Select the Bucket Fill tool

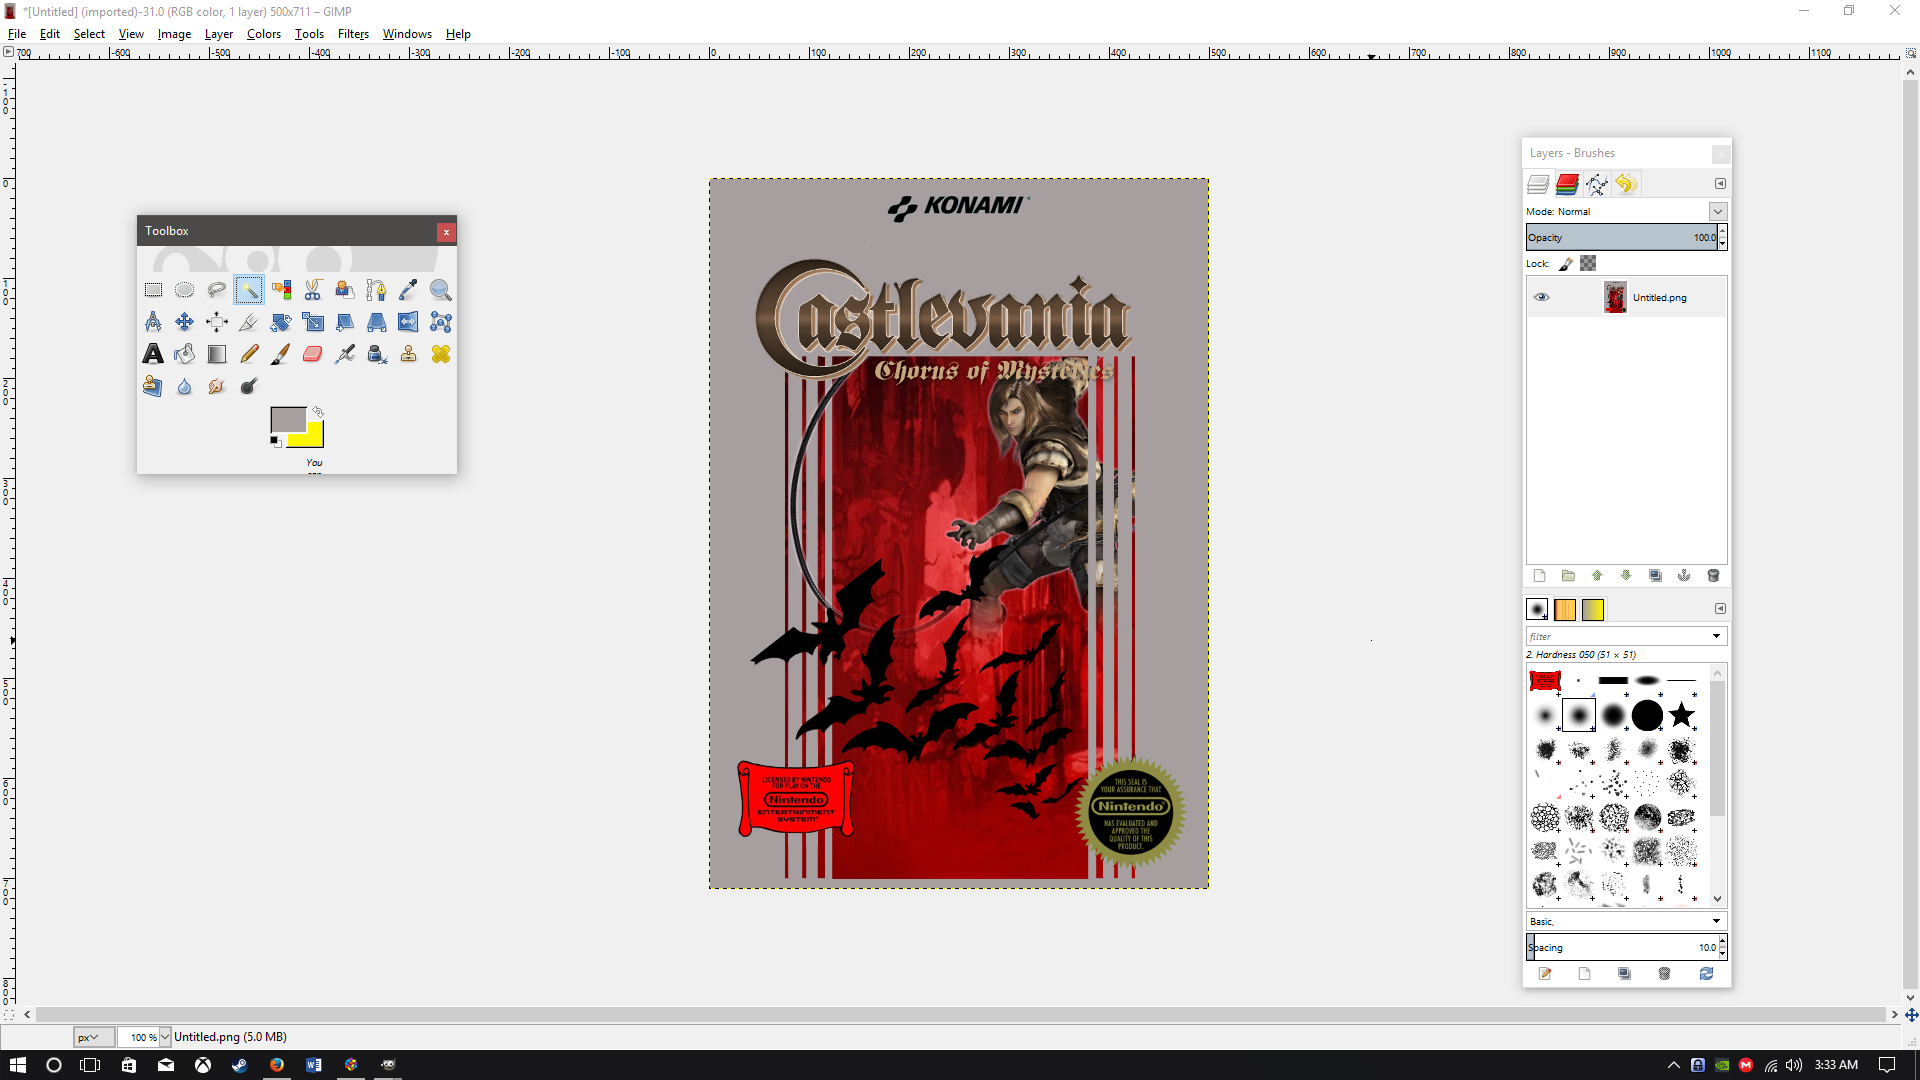[x=185, y=354]
